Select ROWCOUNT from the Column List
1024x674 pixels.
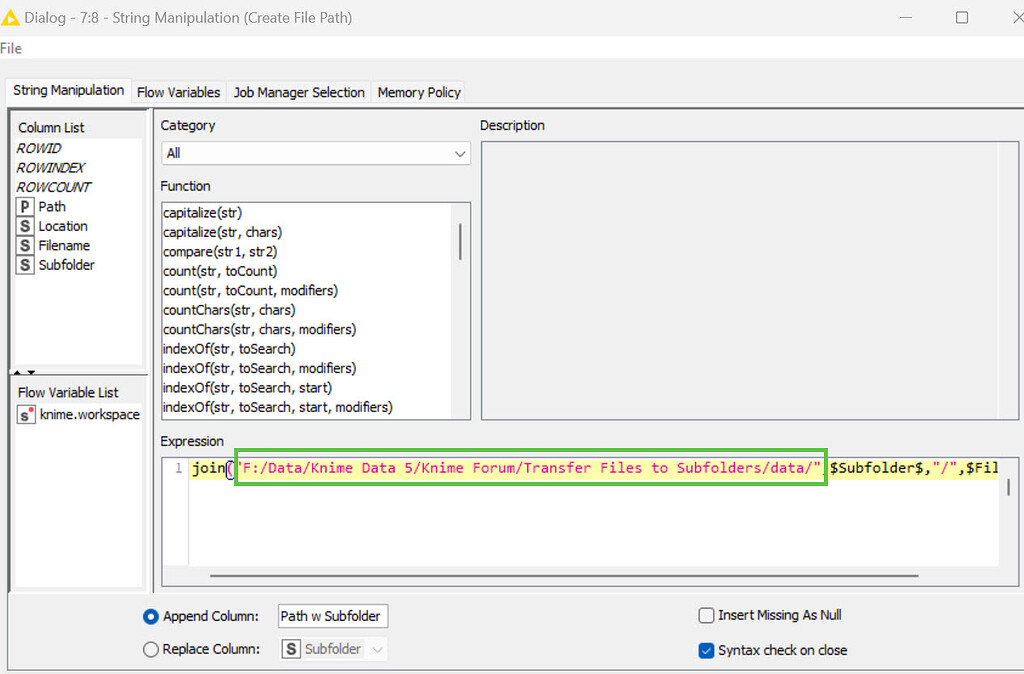pos(53,187)
